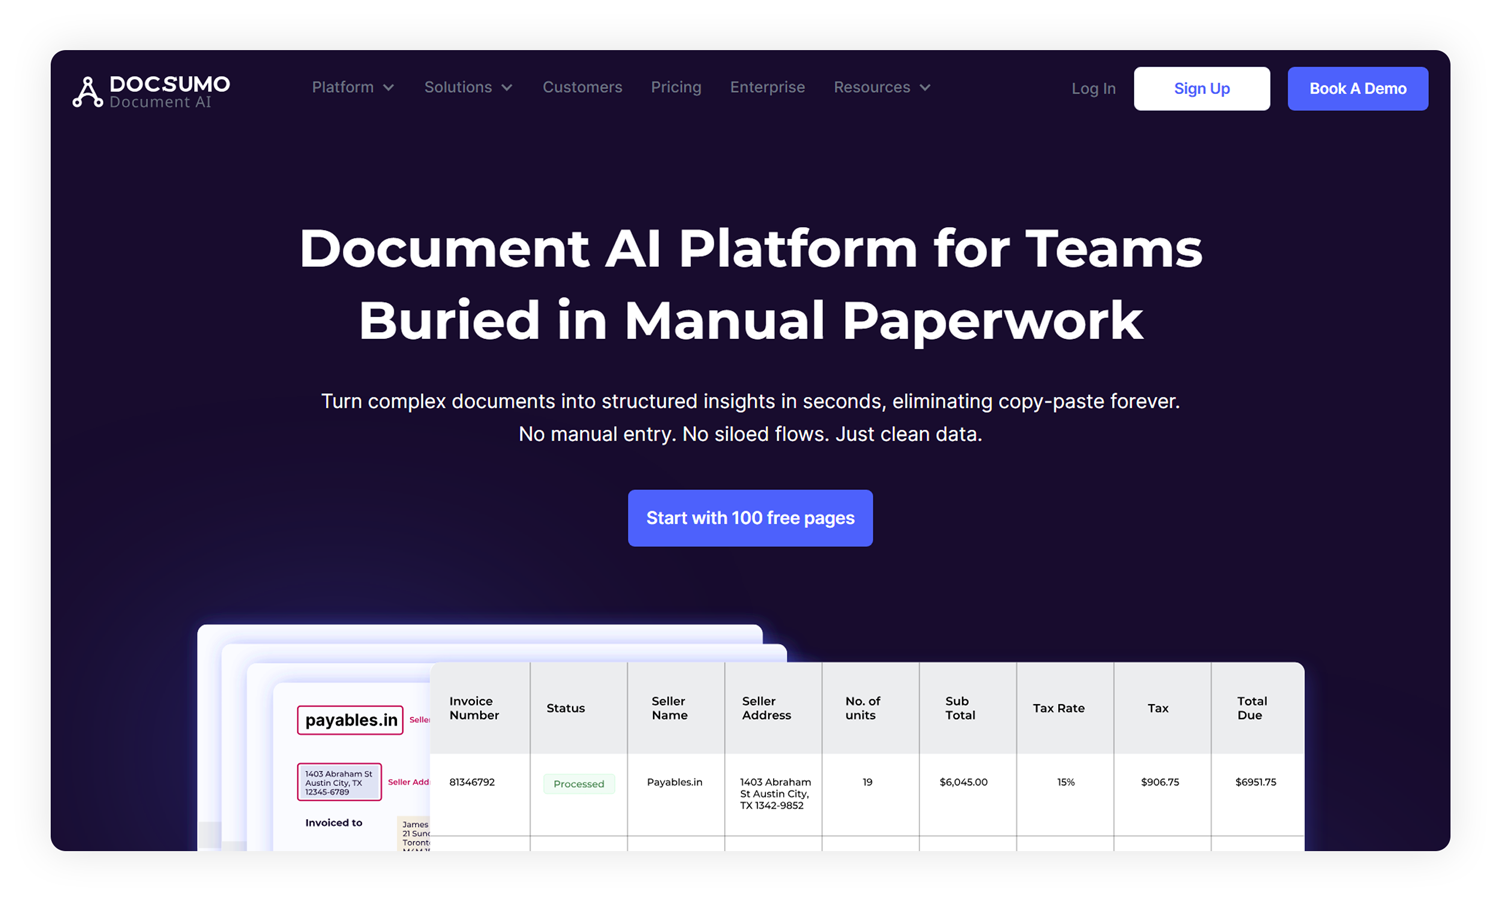Click the green Processed status badge

(x=579, y=784)
